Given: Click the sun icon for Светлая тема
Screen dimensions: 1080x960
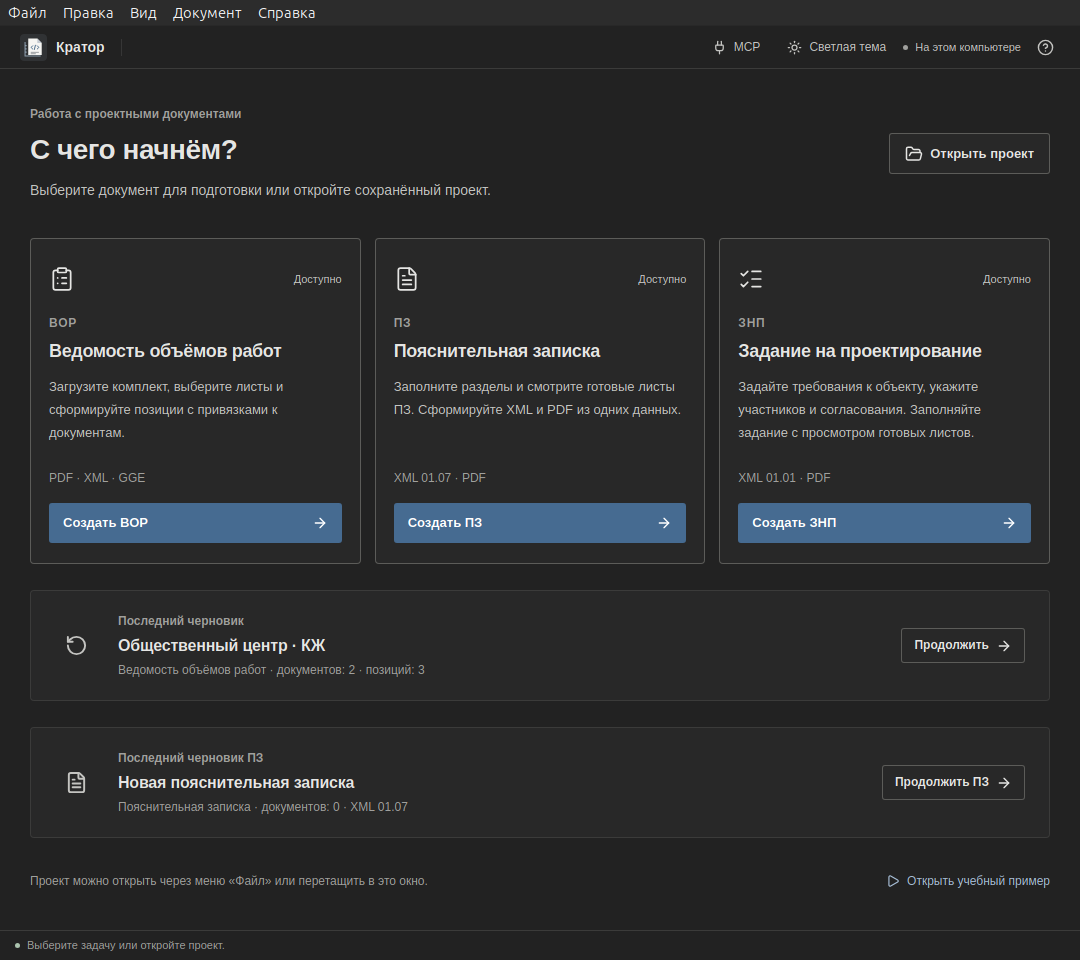Looking at the screenshot, I should (794, 48).
